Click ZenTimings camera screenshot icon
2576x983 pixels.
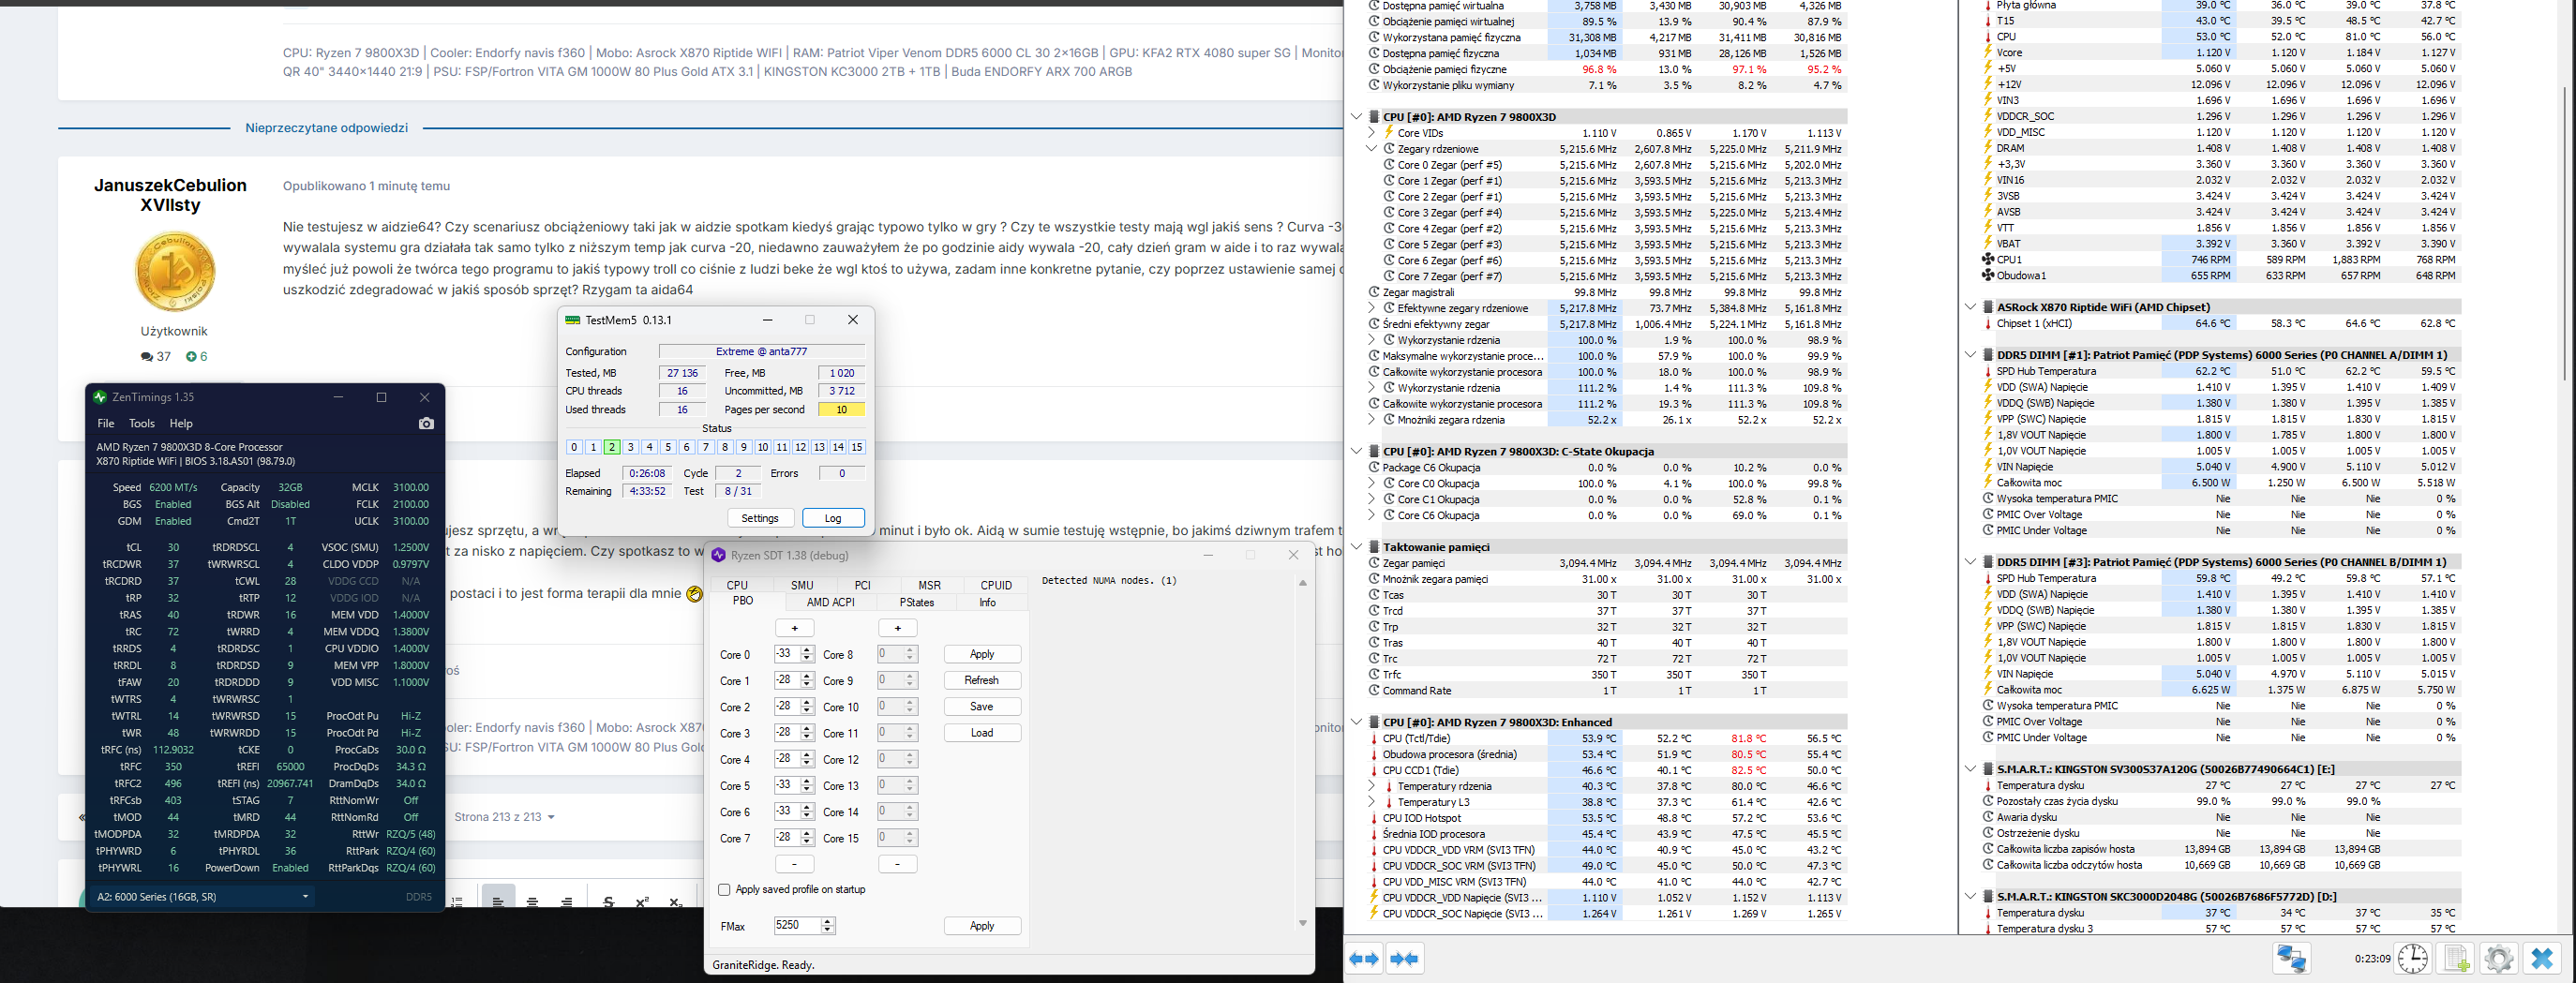point(426,424)
